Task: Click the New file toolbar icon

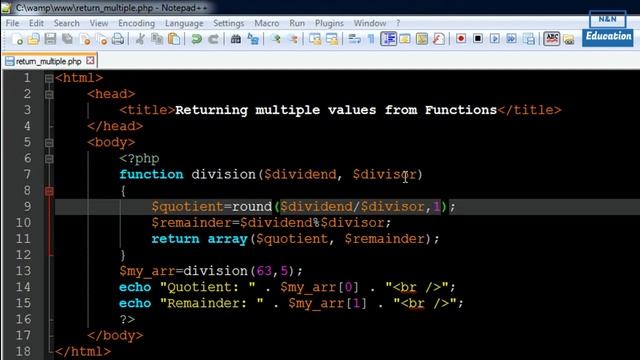Action: tap(17, 39)
